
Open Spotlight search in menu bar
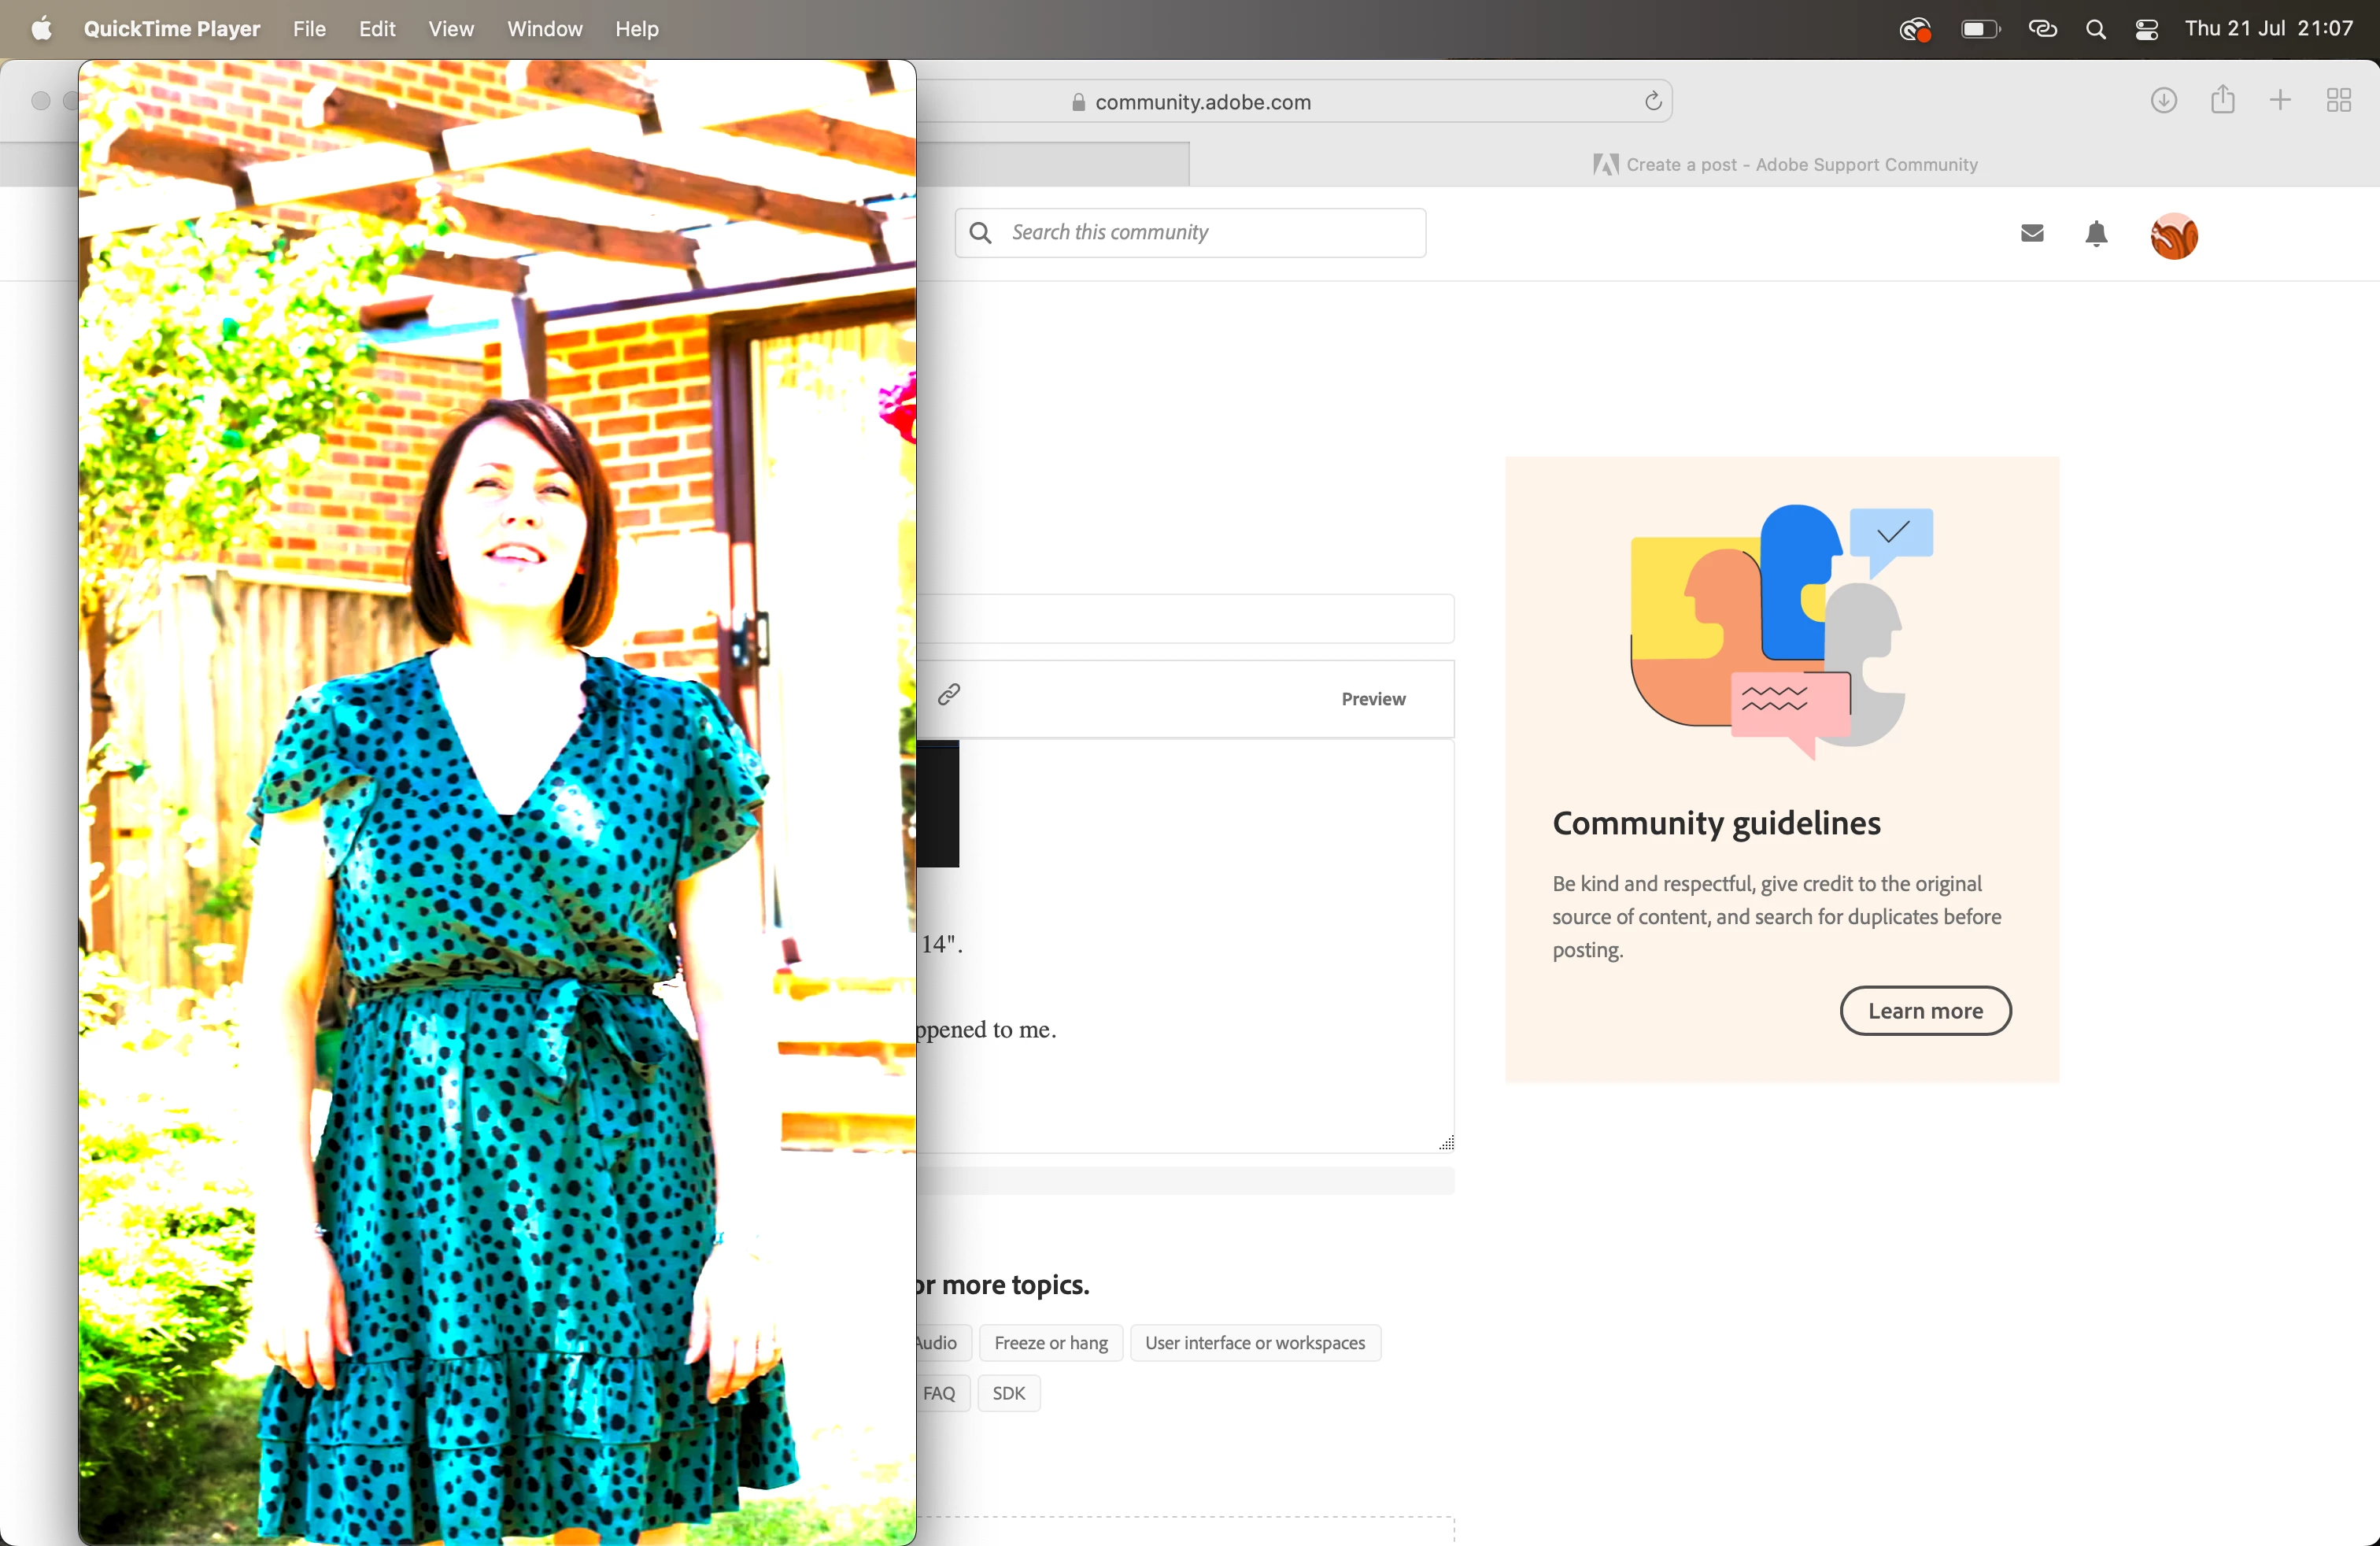click(2096, 30)
